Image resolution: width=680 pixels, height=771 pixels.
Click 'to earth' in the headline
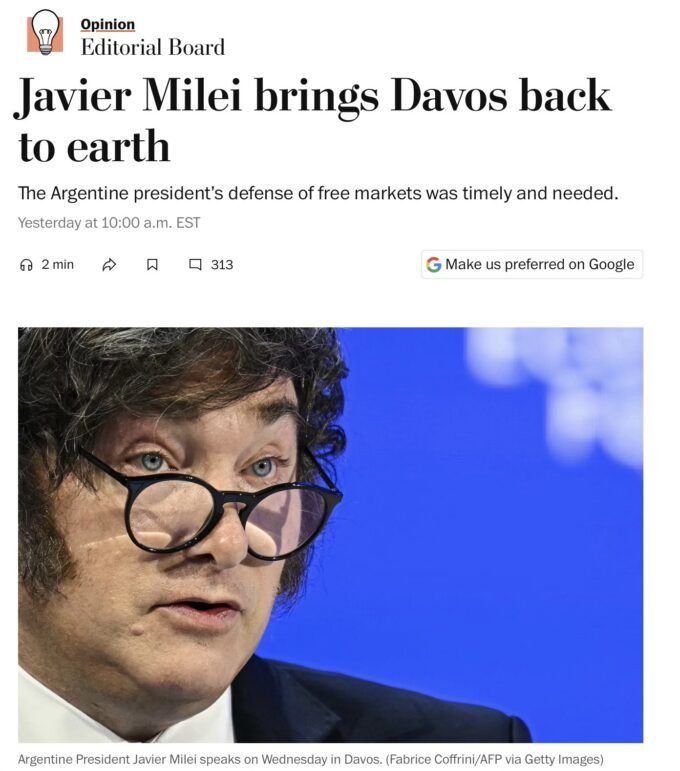[94, 147]
